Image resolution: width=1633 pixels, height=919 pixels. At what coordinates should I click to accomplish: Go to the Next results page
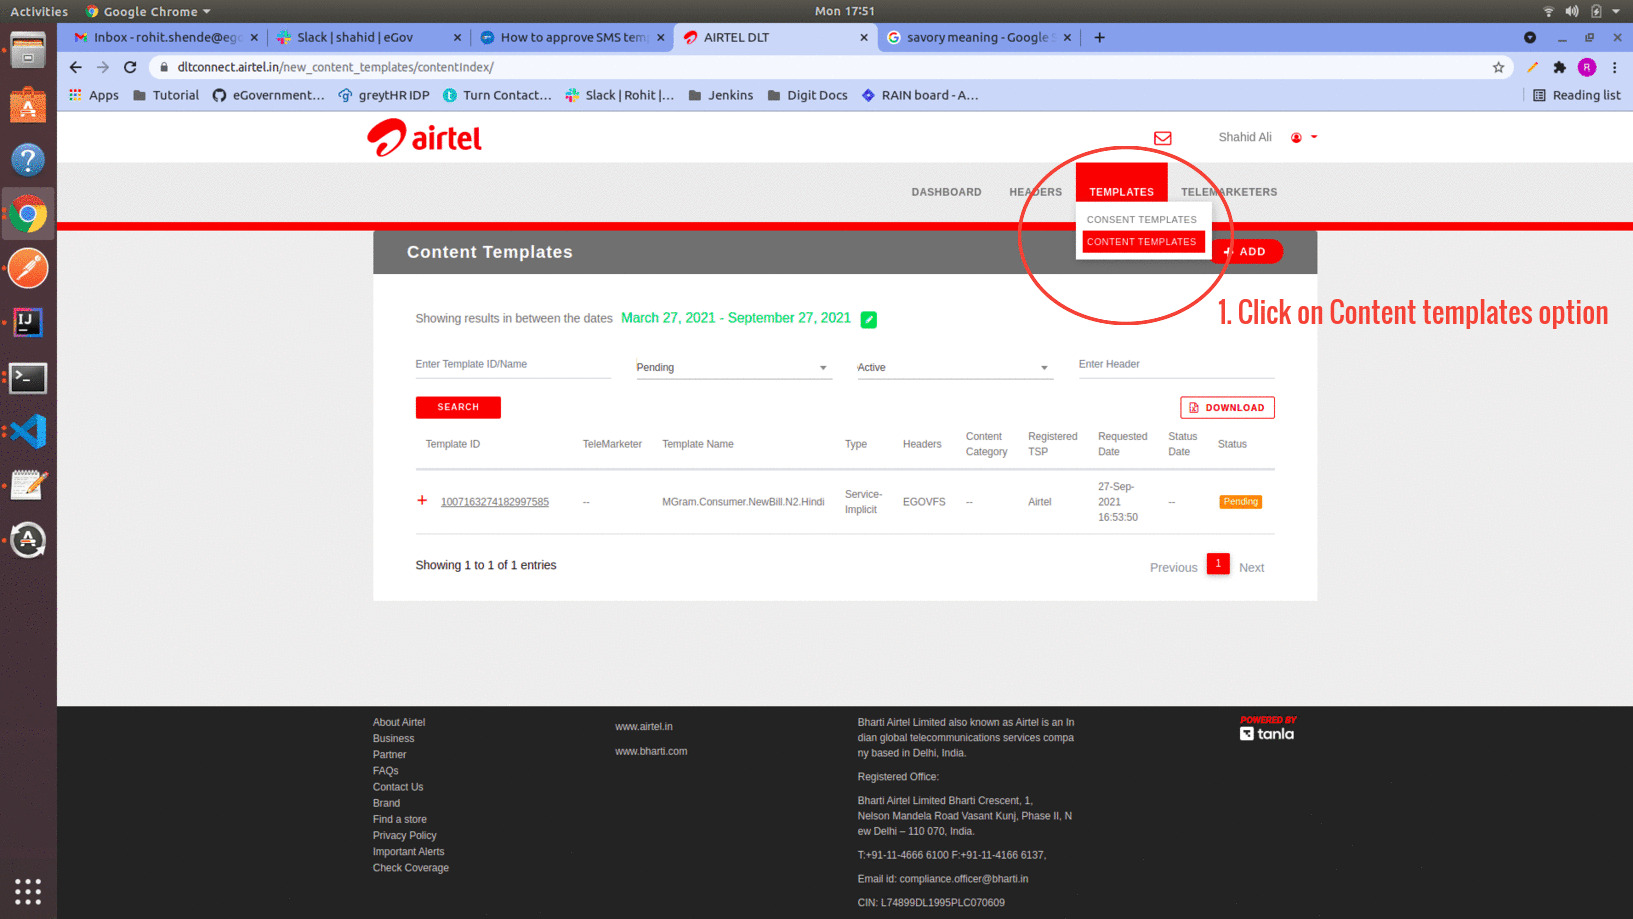pos(1251,567)
